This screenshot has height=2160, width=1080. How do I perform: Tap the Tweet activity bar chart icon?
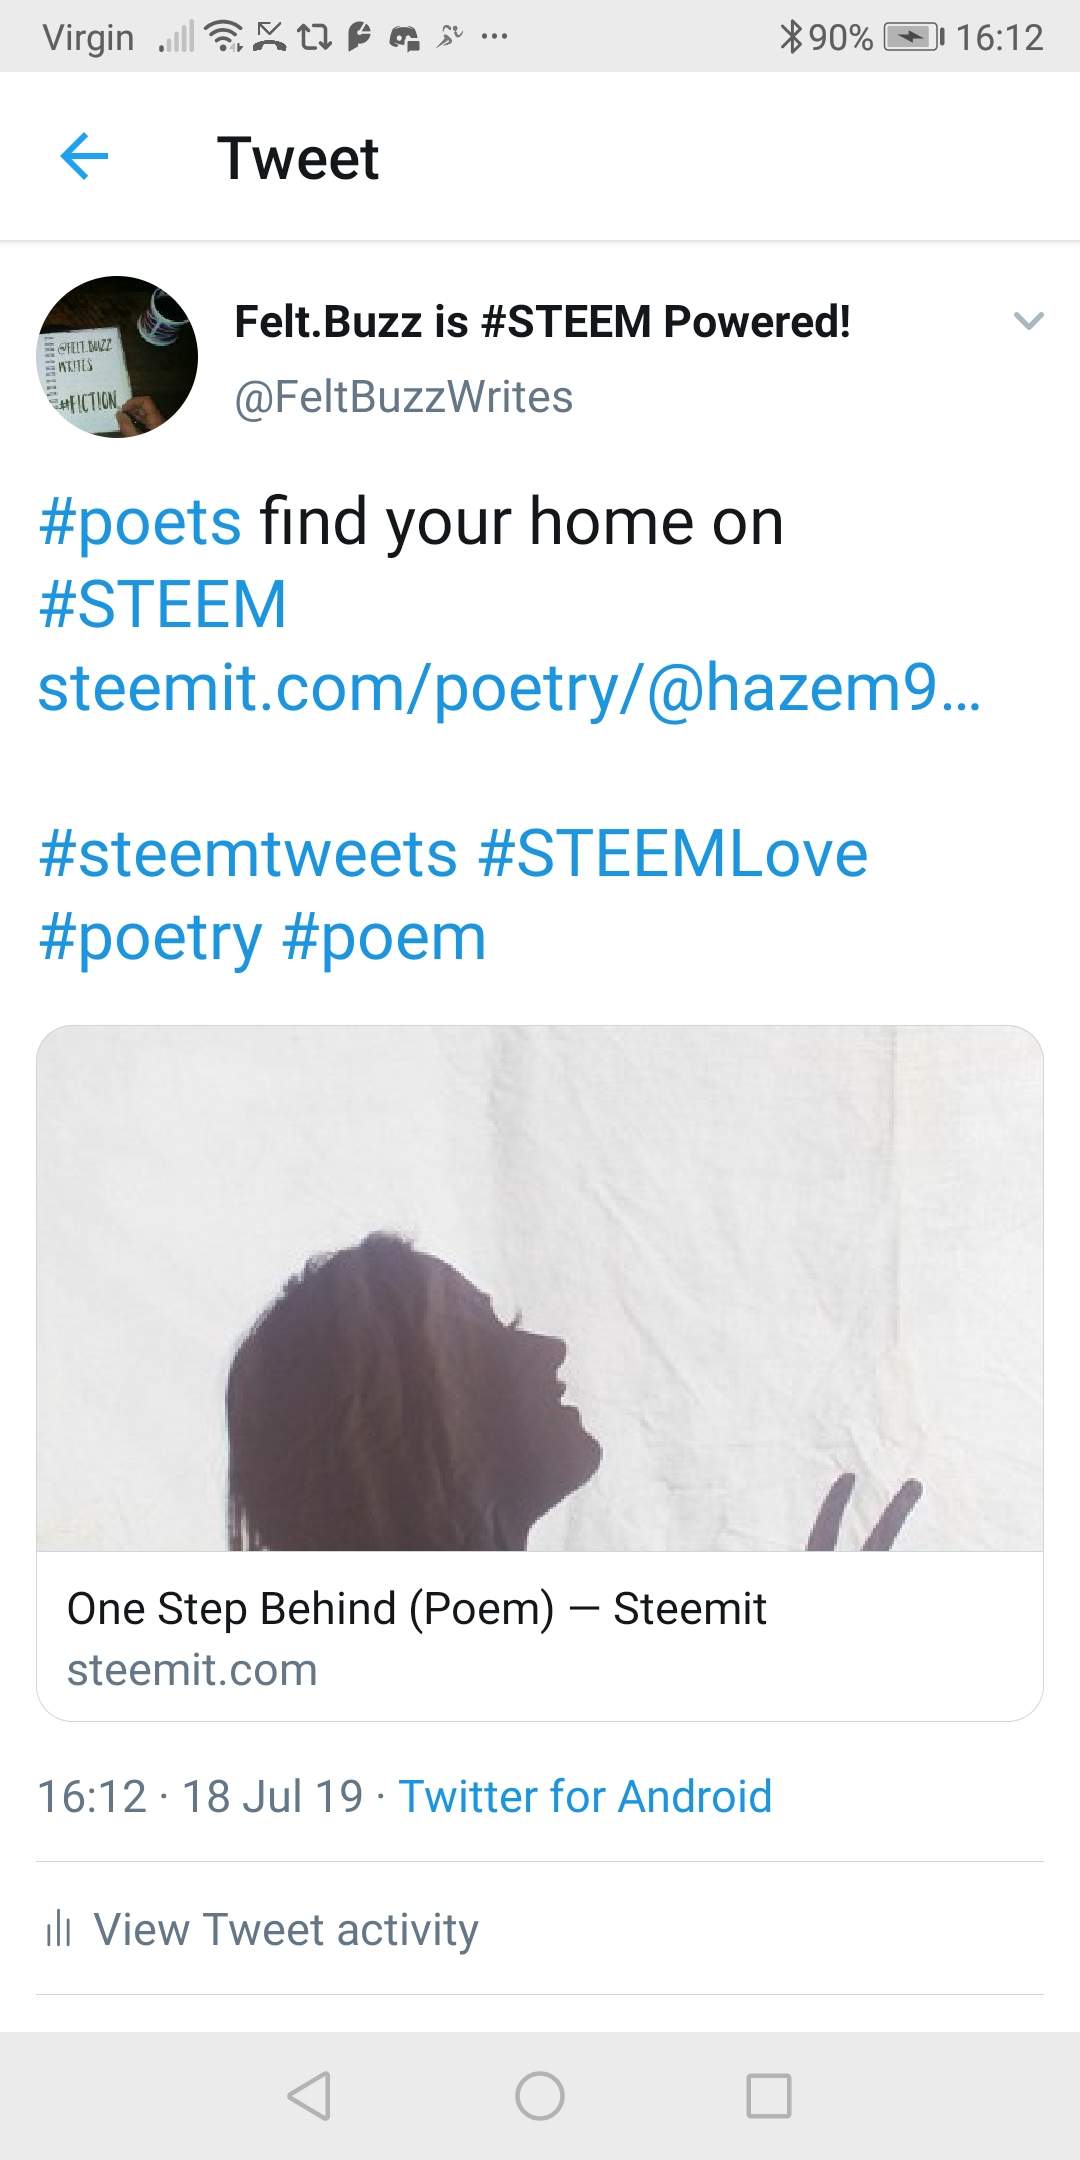(59, 1929)
